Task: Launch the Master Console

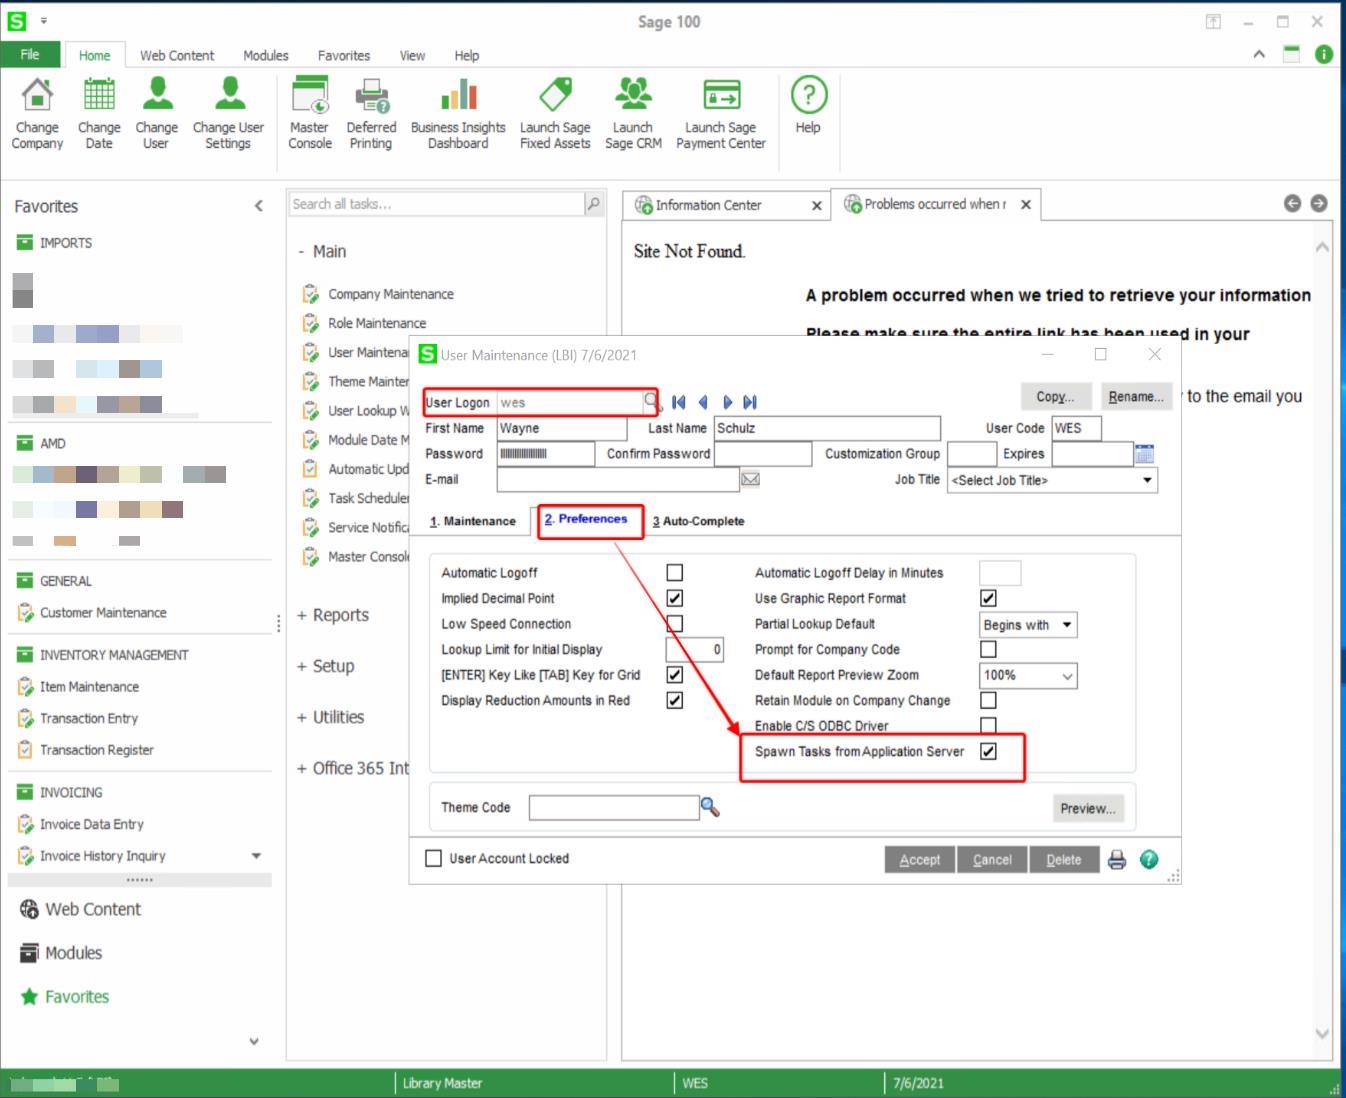Action: 310,114
